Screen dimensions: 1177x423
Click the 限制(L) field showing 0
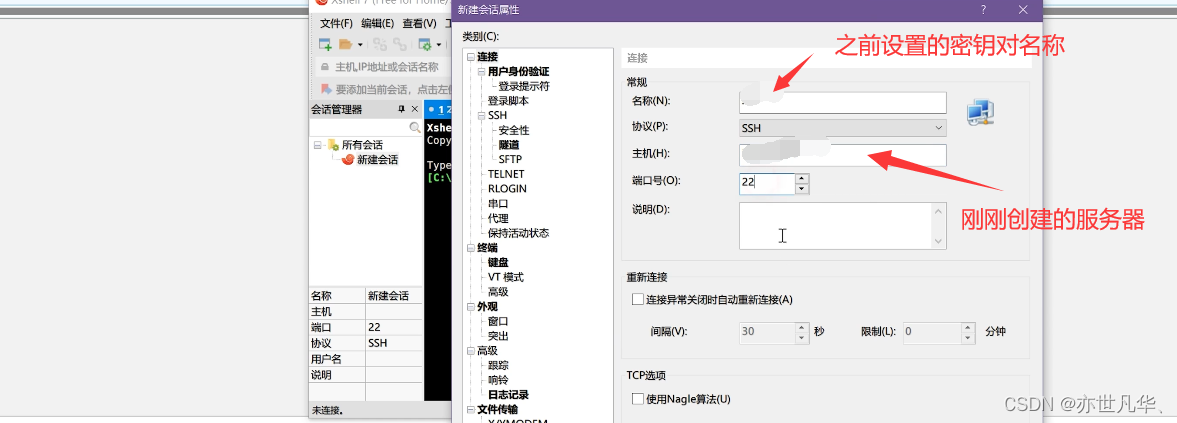[x=932, y=331]
